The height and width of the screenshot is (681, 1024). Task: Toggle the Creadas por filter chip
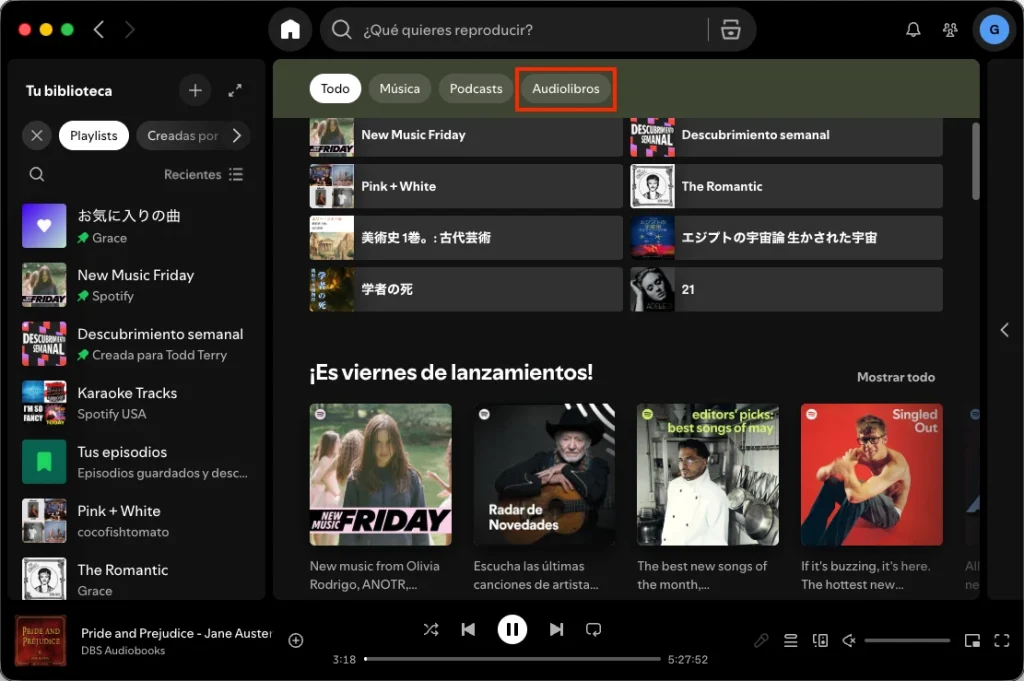tap(183, 135)
